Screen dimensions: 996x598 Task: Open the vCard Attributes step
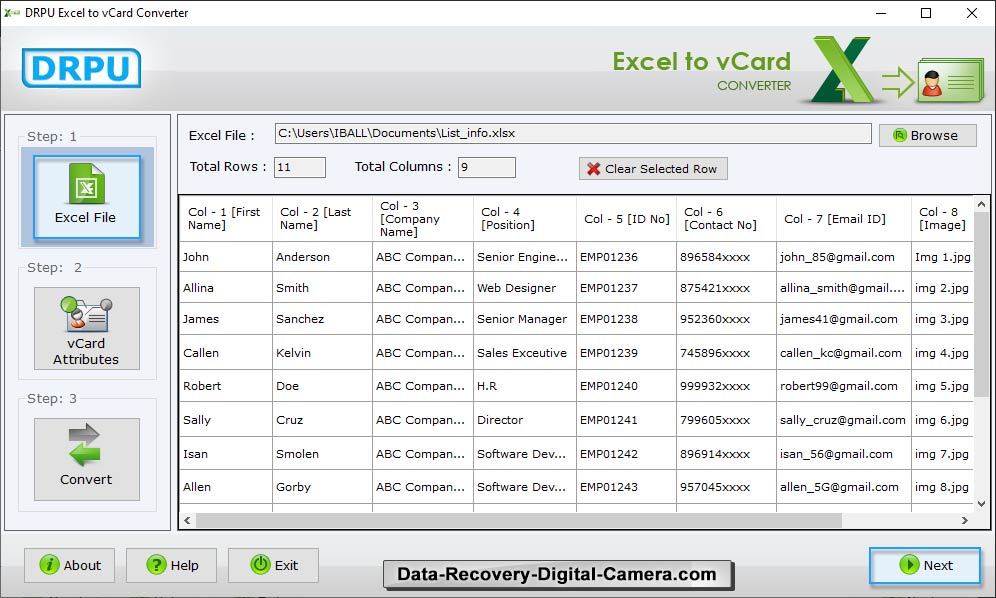click(x=86, y=329)
